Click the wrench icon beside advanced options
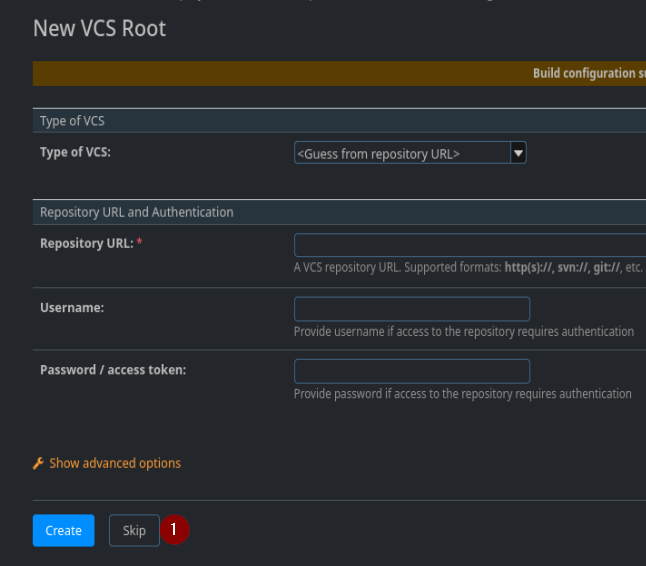 38,463
